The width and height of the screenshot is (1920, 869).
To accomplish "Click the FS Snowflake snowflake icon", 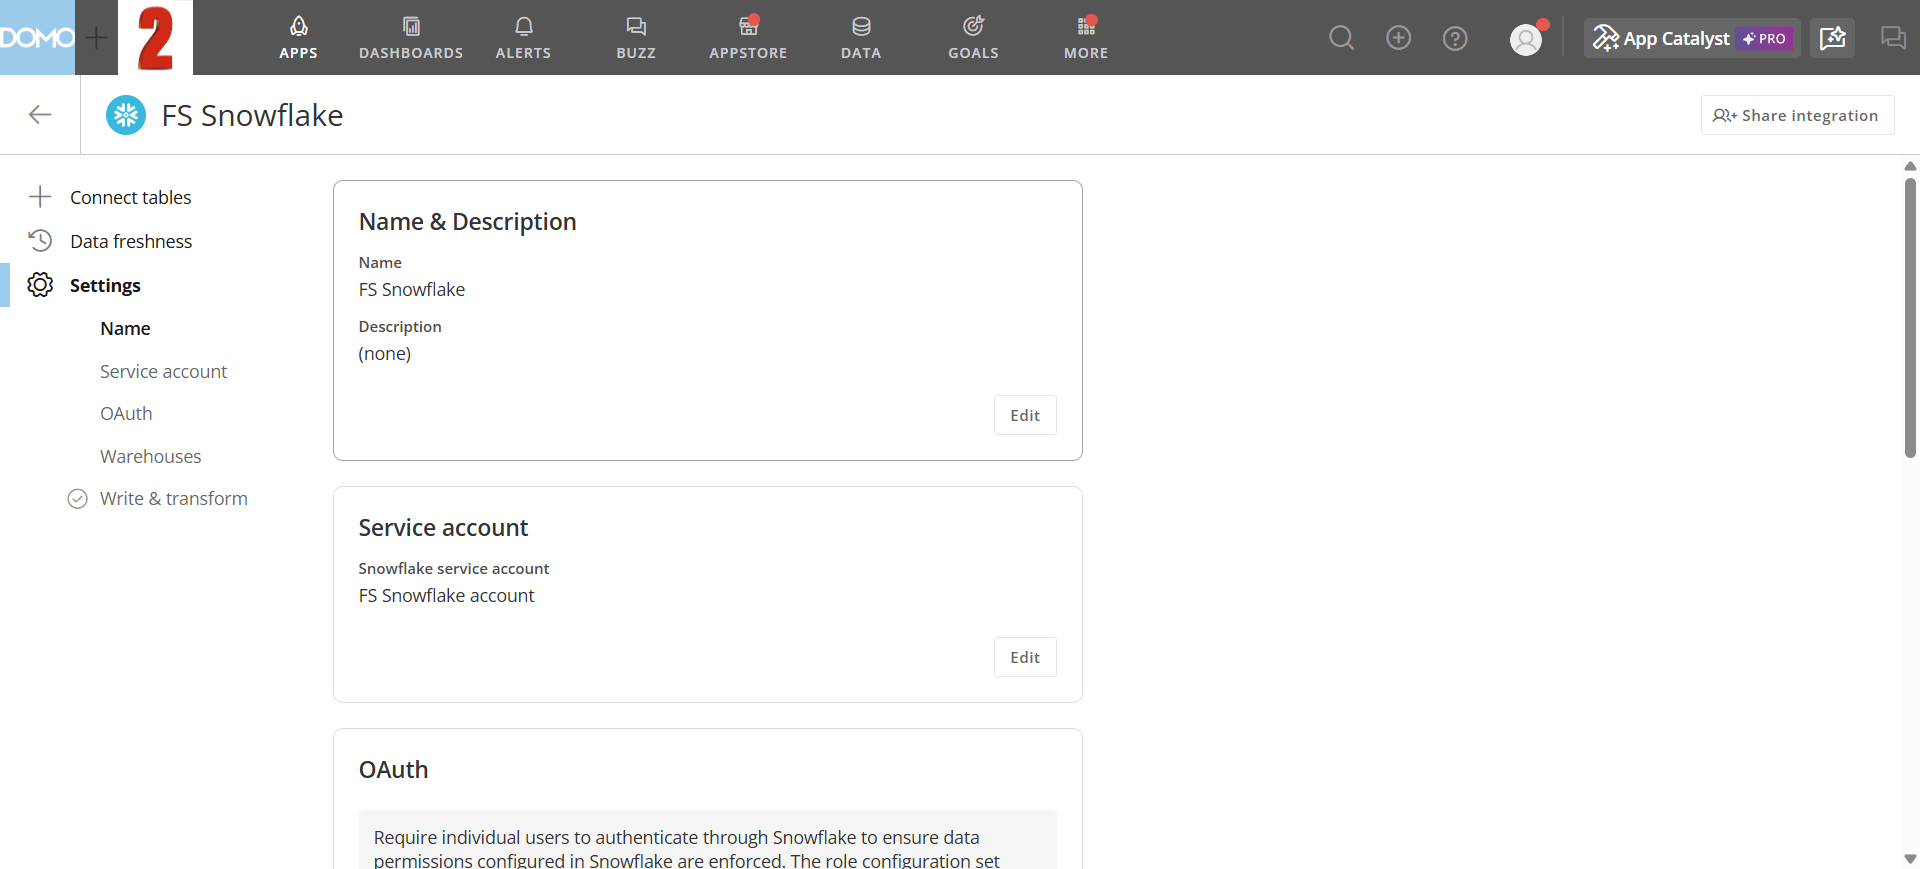I will tap(126, 115).
